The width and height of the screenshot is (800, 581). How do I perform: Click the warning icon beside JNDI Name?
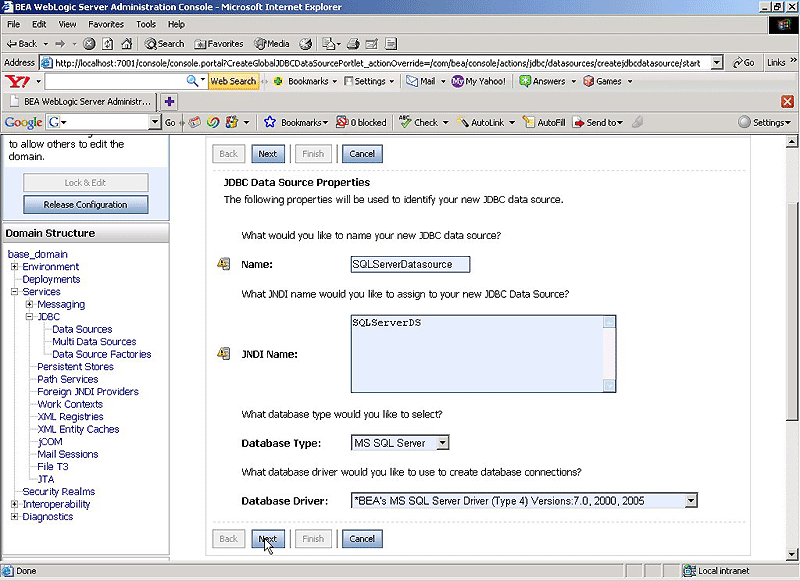pyautogui.click(x=223, y=353)
